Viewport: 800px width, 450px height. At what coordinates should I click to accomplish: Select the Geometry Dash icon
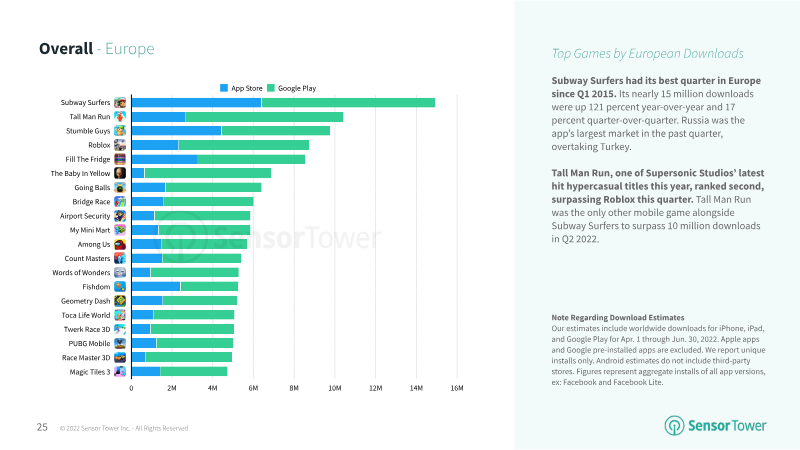tap(120, 300)
